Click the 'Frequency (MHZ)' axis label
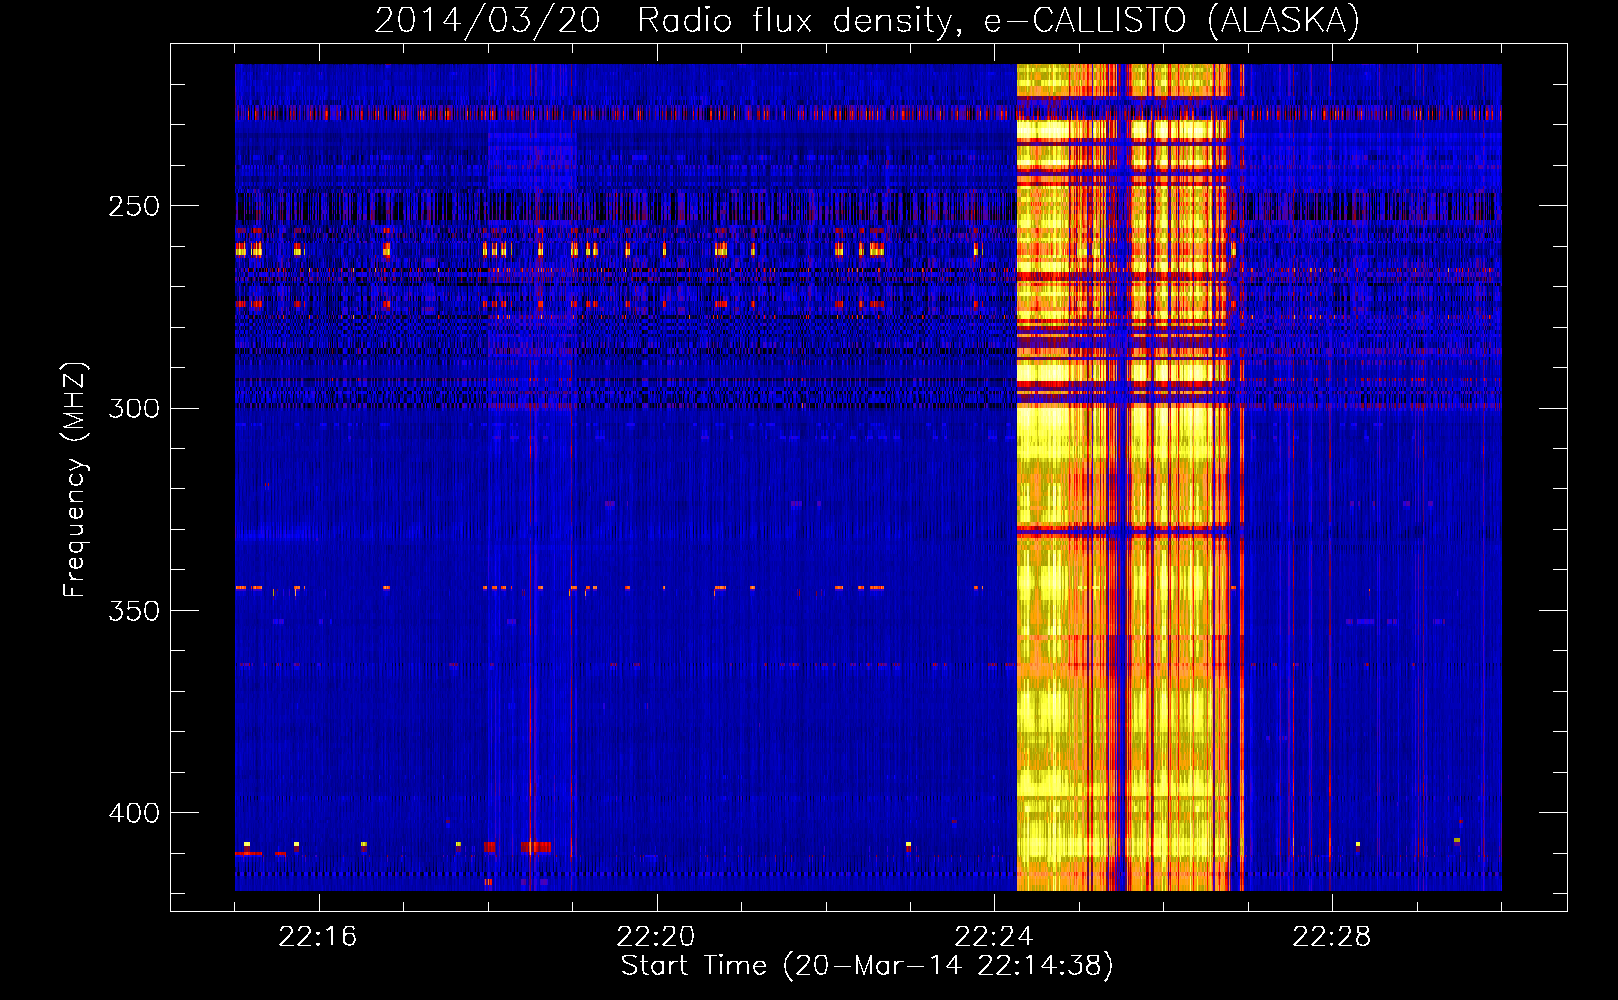The height and width of the screenshot is (1000, 1618). click(75, 480)
